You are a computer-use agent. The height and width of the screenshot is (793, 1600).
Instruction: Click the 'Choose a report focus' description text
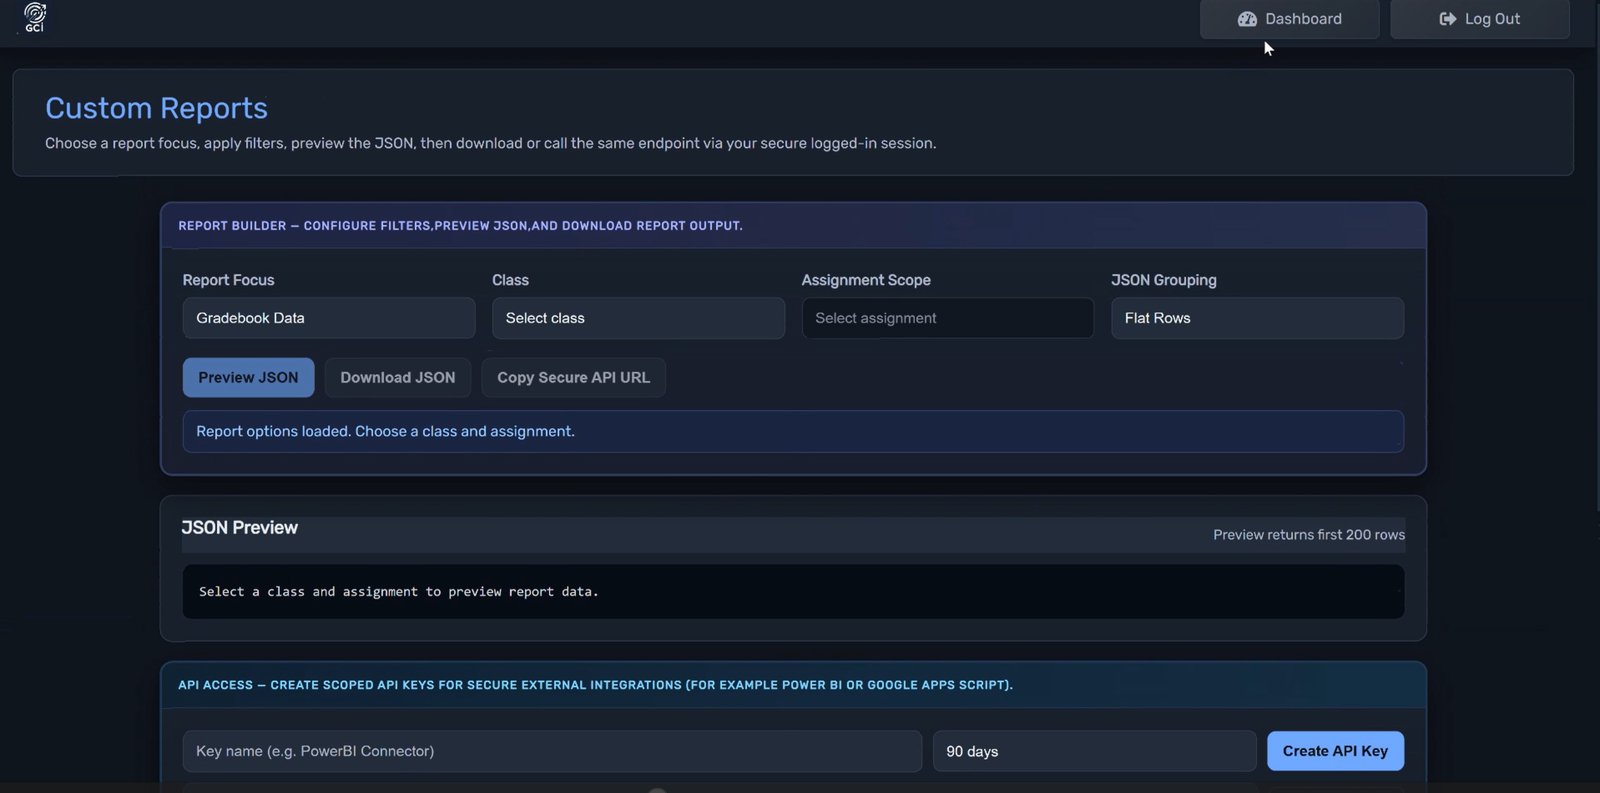(x=490, y=143)
